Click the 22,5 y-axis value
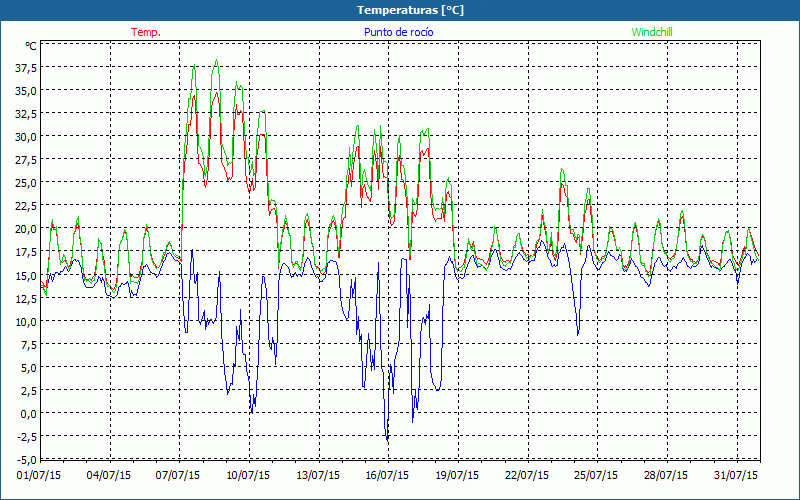 coord(26,206)
